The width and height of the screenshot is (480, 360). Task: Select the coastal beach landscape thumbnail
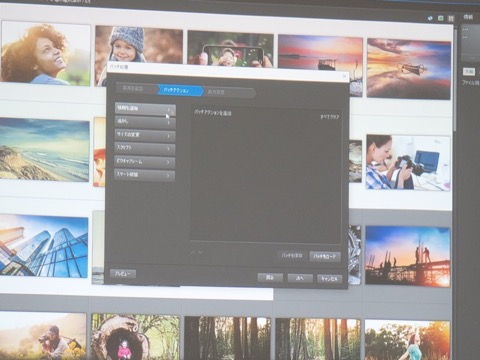coord(44,150)
